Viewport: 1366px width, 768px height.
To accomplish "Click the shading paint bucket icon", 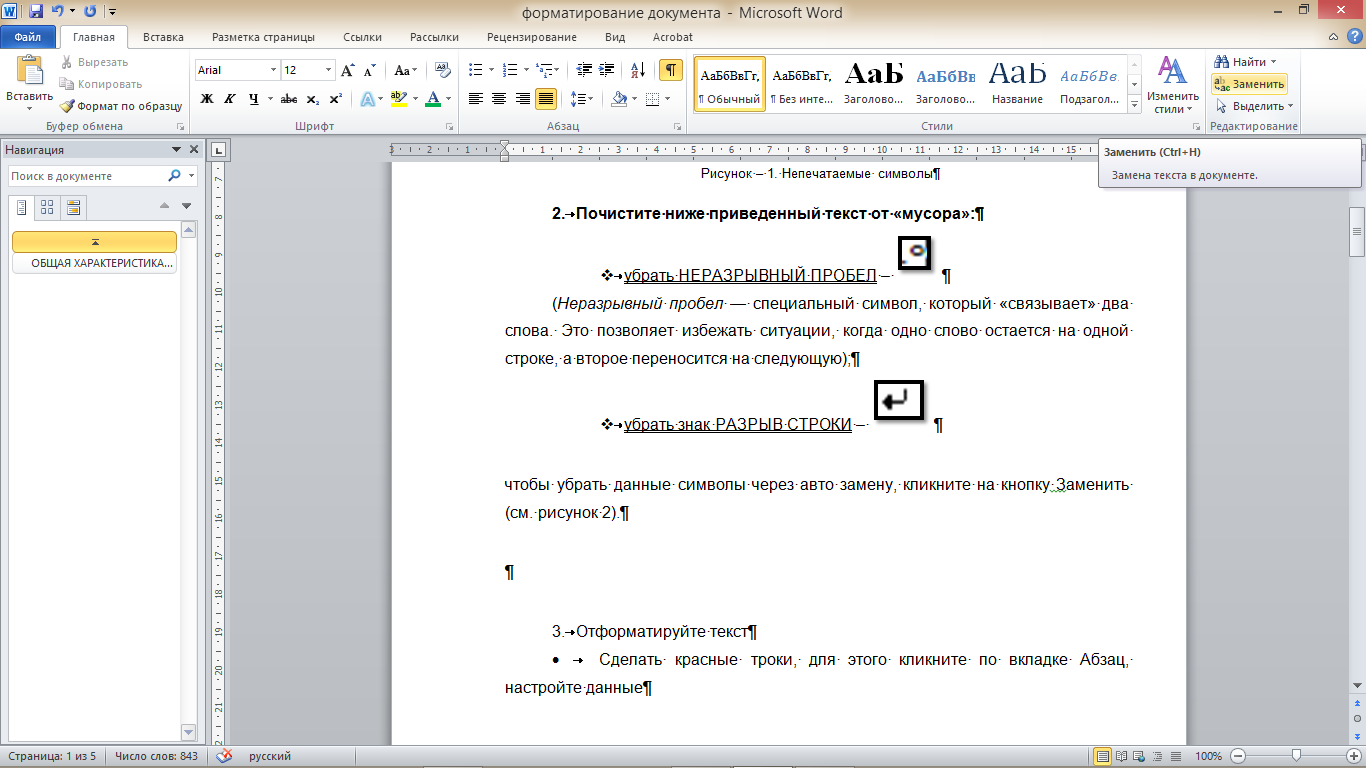I will pos(618,98).
